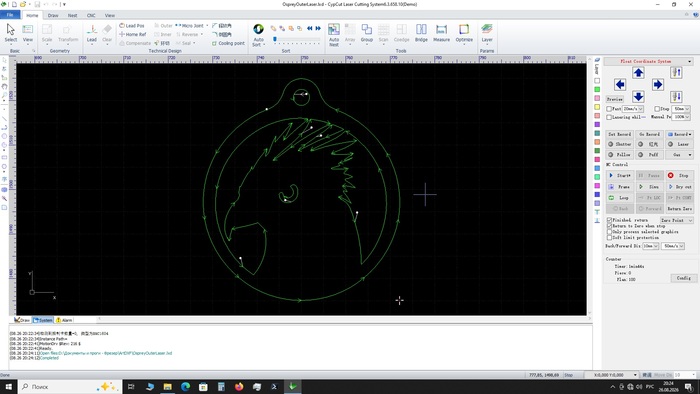This screenshot has width=700, height=394.
Task: Enable the Fast jog checkbox
Action: tap(609, 109)
